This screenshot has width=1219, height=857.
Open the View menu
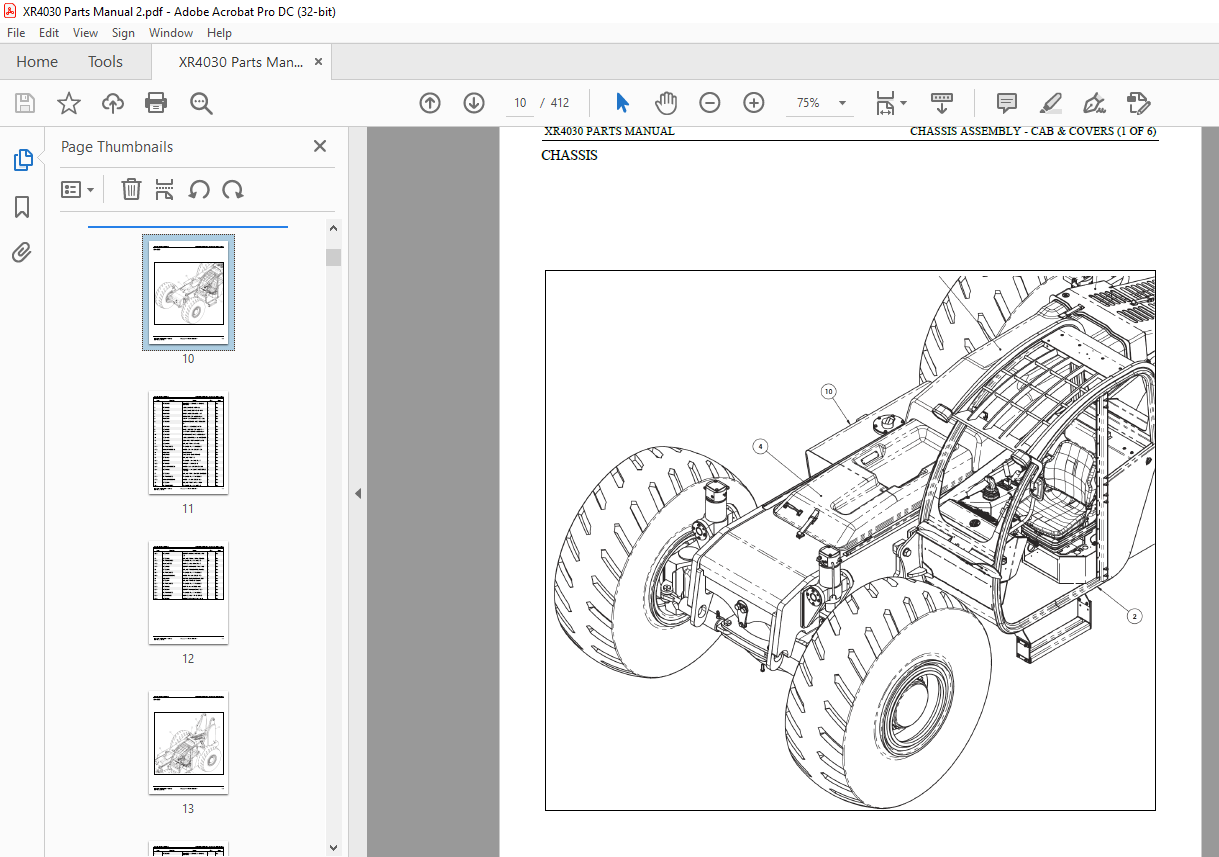click(x=85, y=33)
